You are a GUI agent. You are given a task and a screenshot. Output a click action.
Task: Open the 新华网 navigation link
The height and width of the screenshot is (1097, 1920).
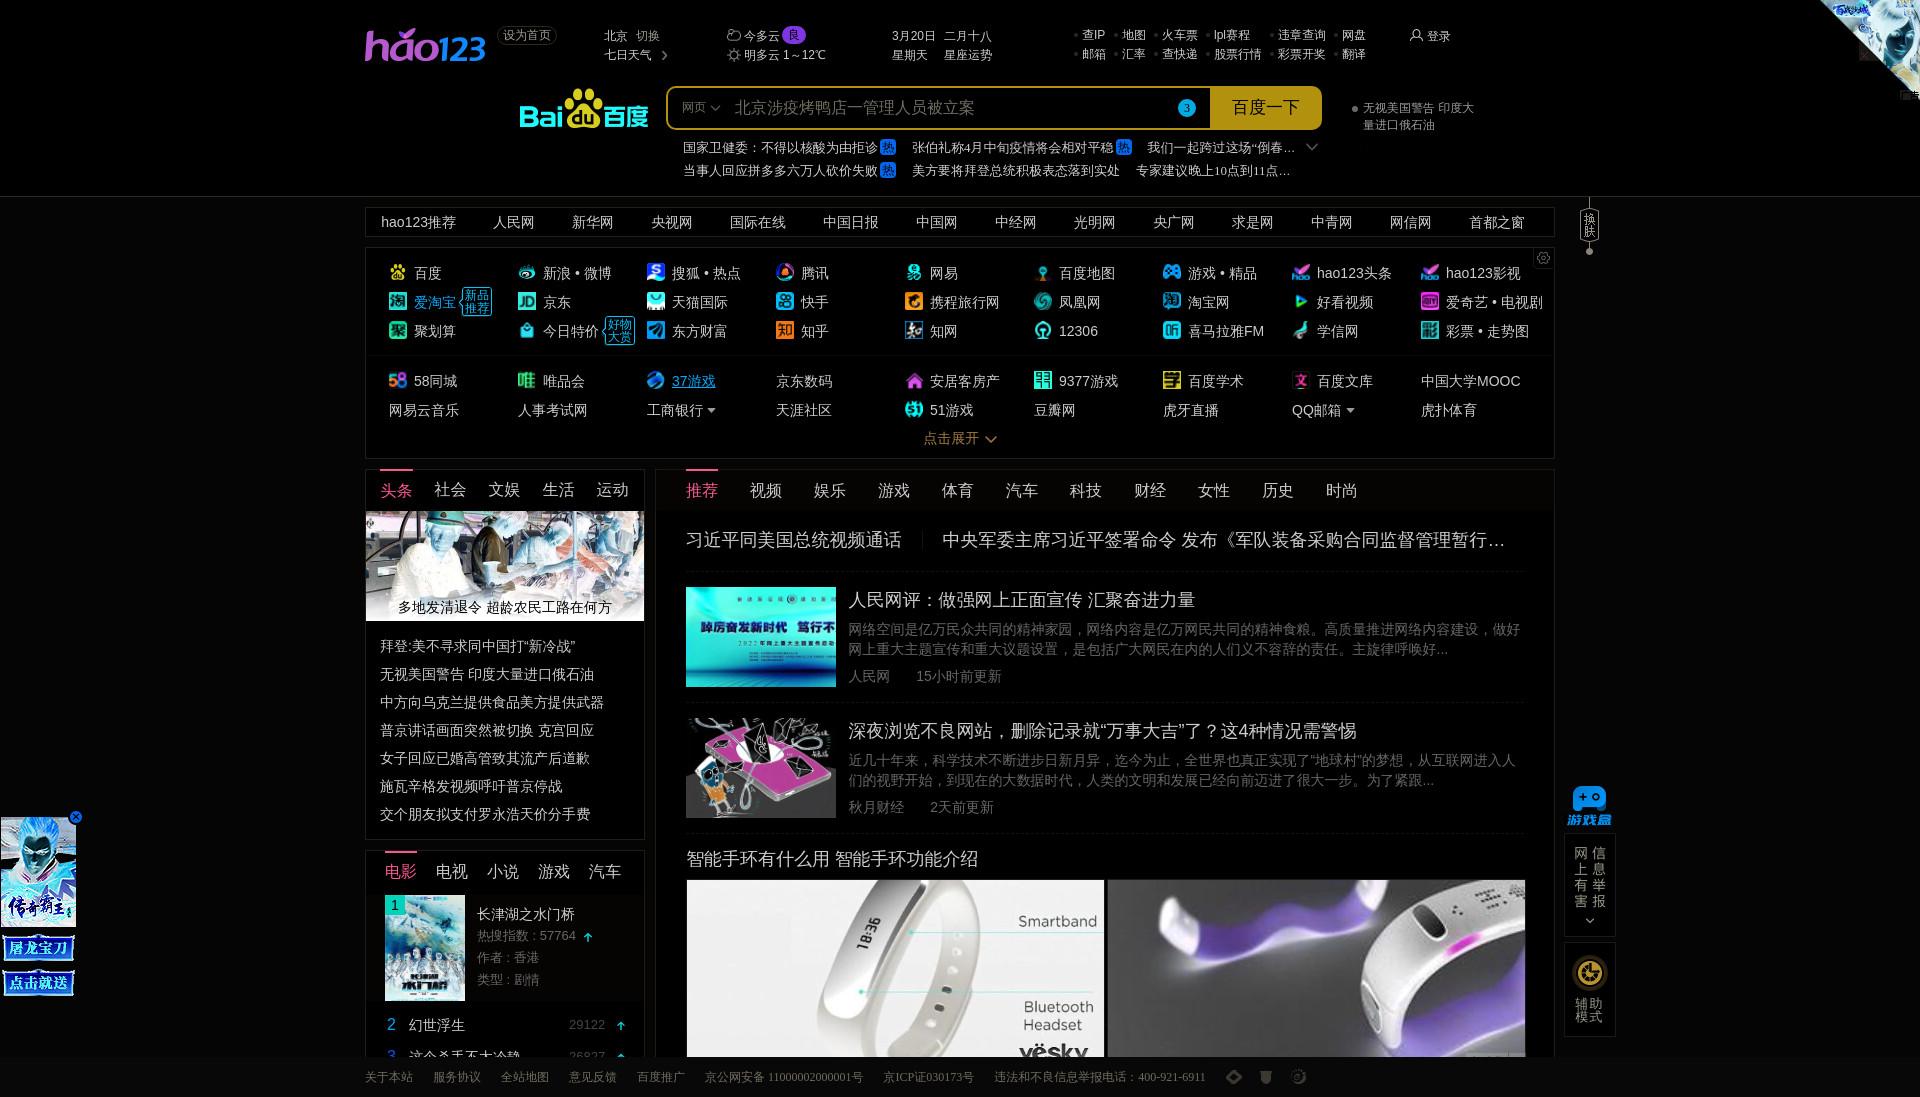click(x=592, y=222)
